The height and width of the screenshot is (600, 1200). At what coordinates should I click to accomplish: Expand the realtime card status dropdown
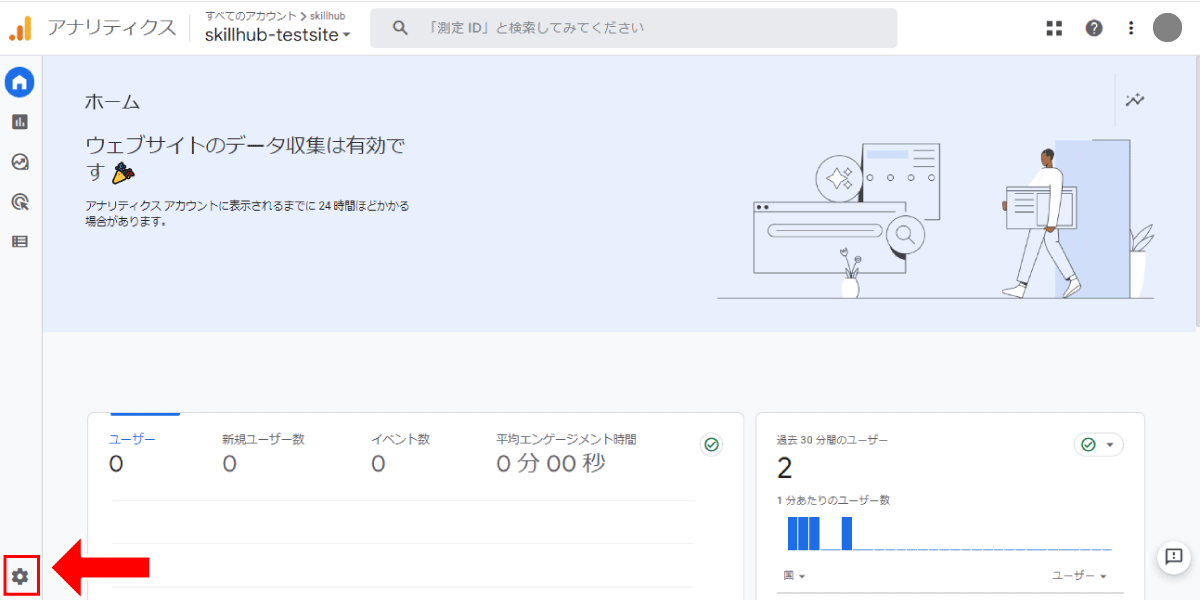pyautogui.click(x=1098, y=445)
